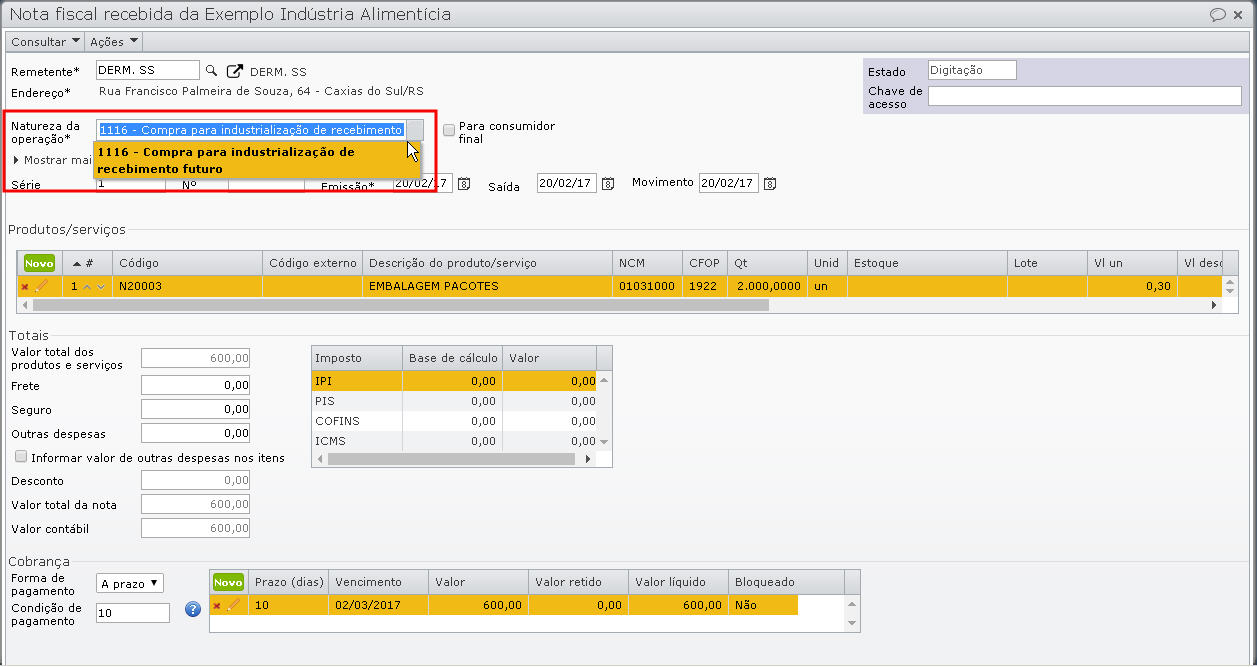This screenshot has height=667, width=1257.
Task: Open calendar picker for Saída date
Action: click(608, 184)
